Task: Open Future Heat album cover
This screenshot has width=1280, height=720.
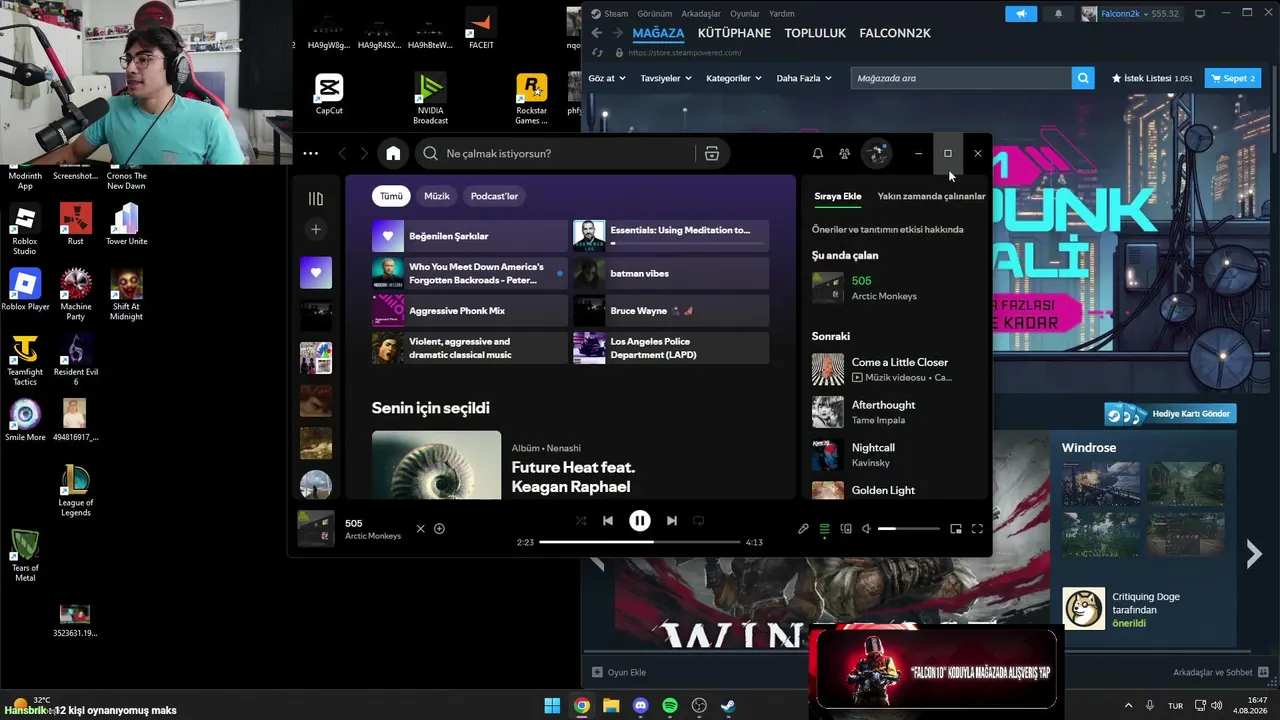Action: [x=436, y=465]
